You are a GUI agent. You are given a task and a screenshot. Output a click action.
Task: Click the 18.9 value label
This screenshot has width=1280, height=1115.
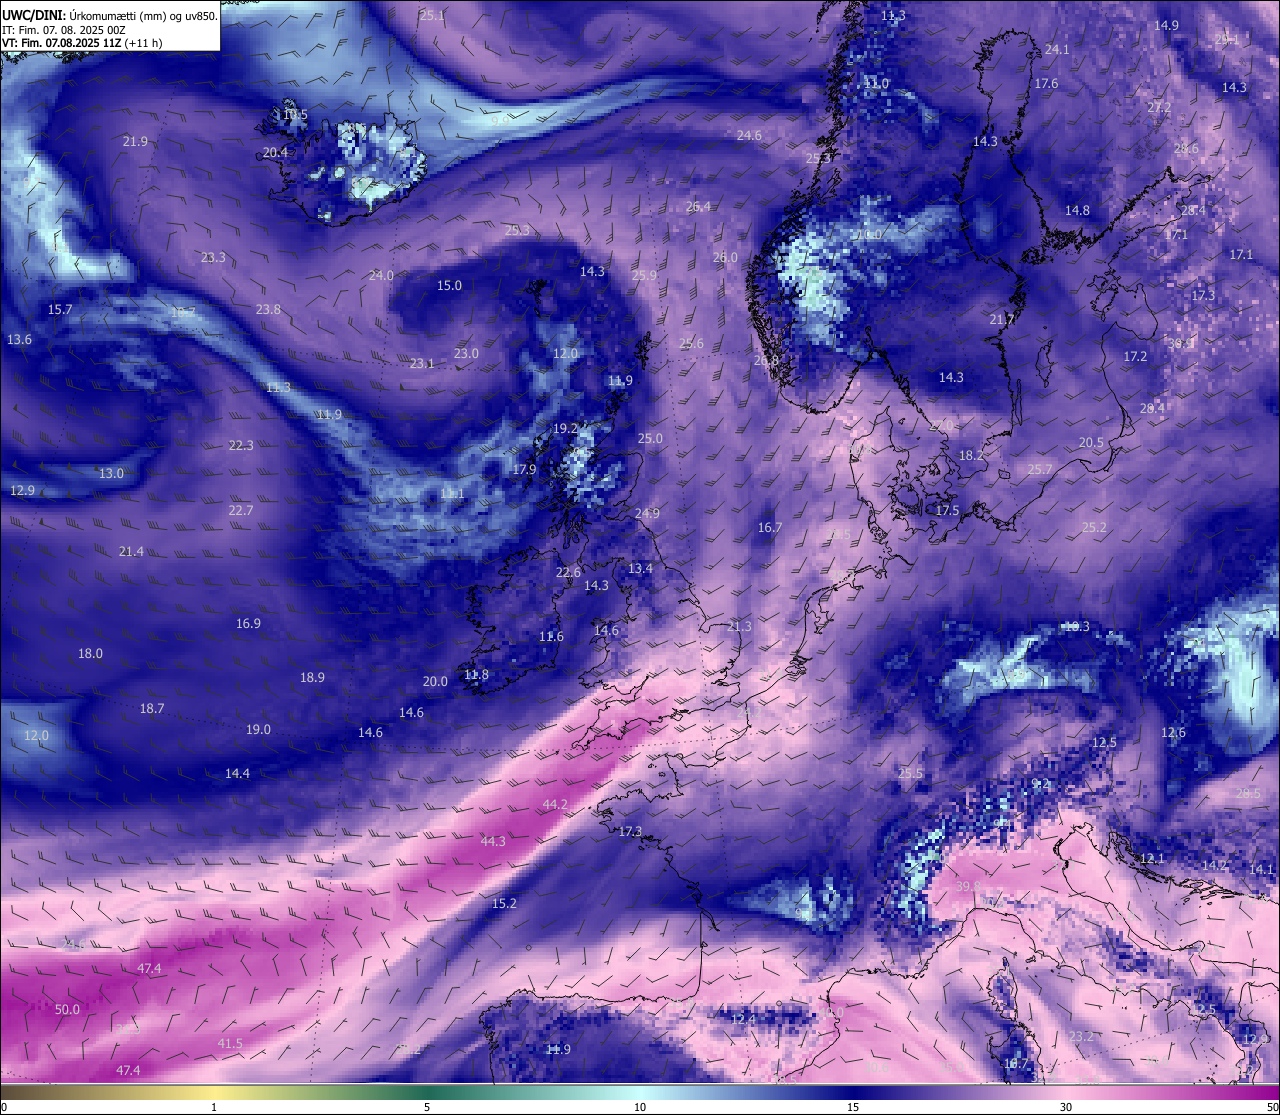pos(312,678)
